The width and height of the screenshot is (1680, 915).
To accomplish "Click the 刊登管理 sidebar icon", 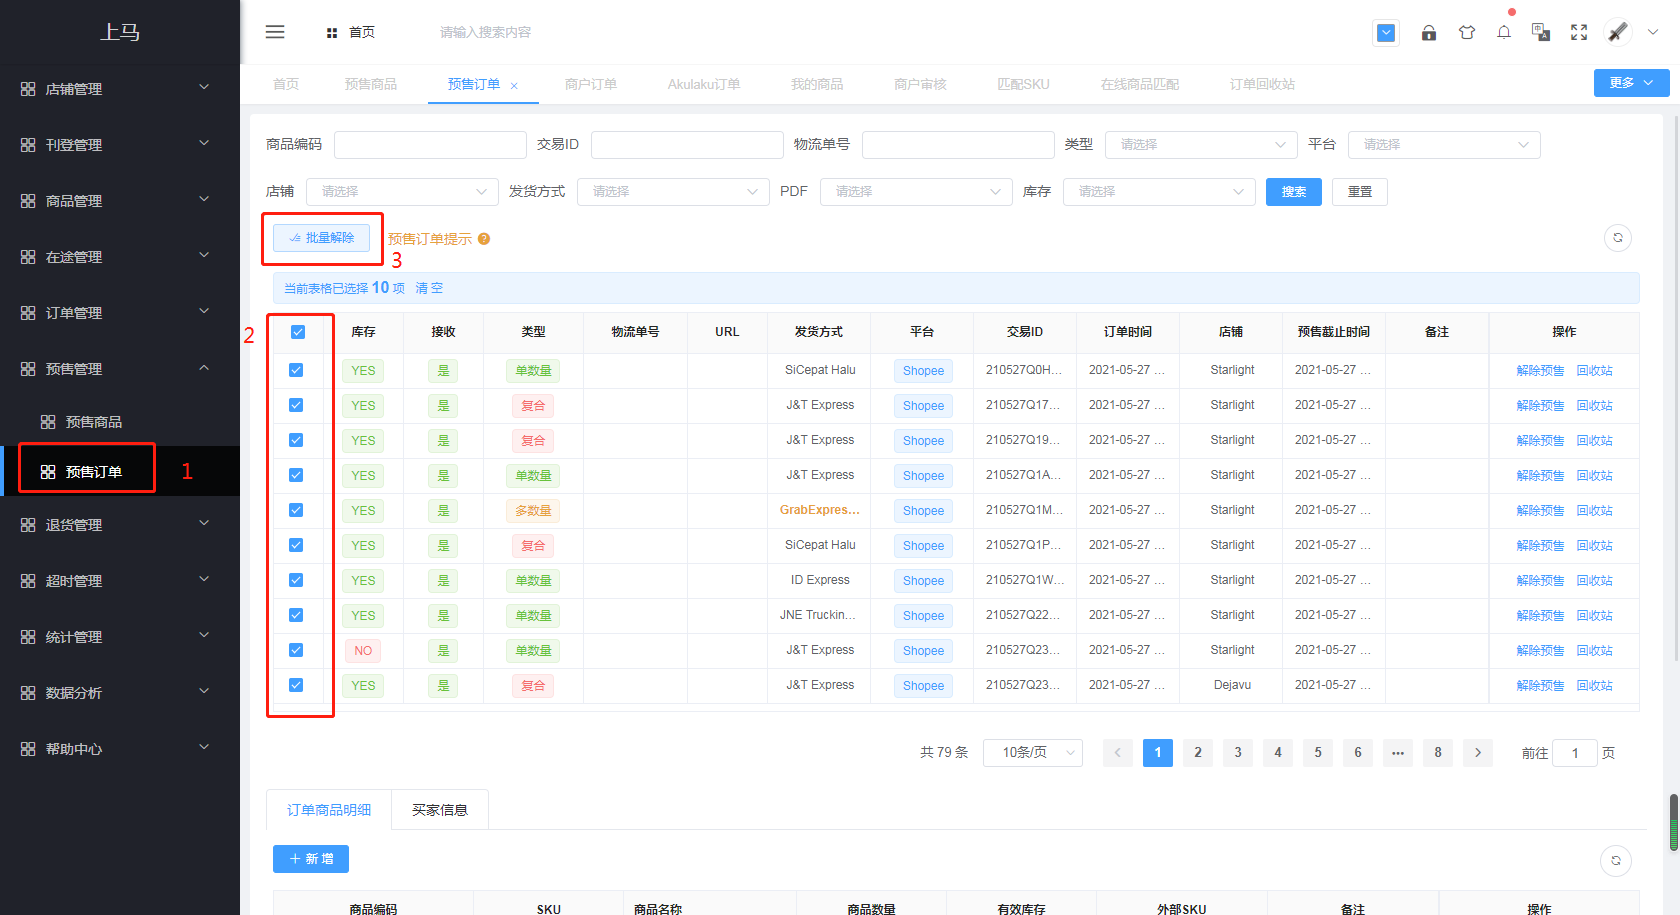I will pyautogui.click(x=28, y=145).
